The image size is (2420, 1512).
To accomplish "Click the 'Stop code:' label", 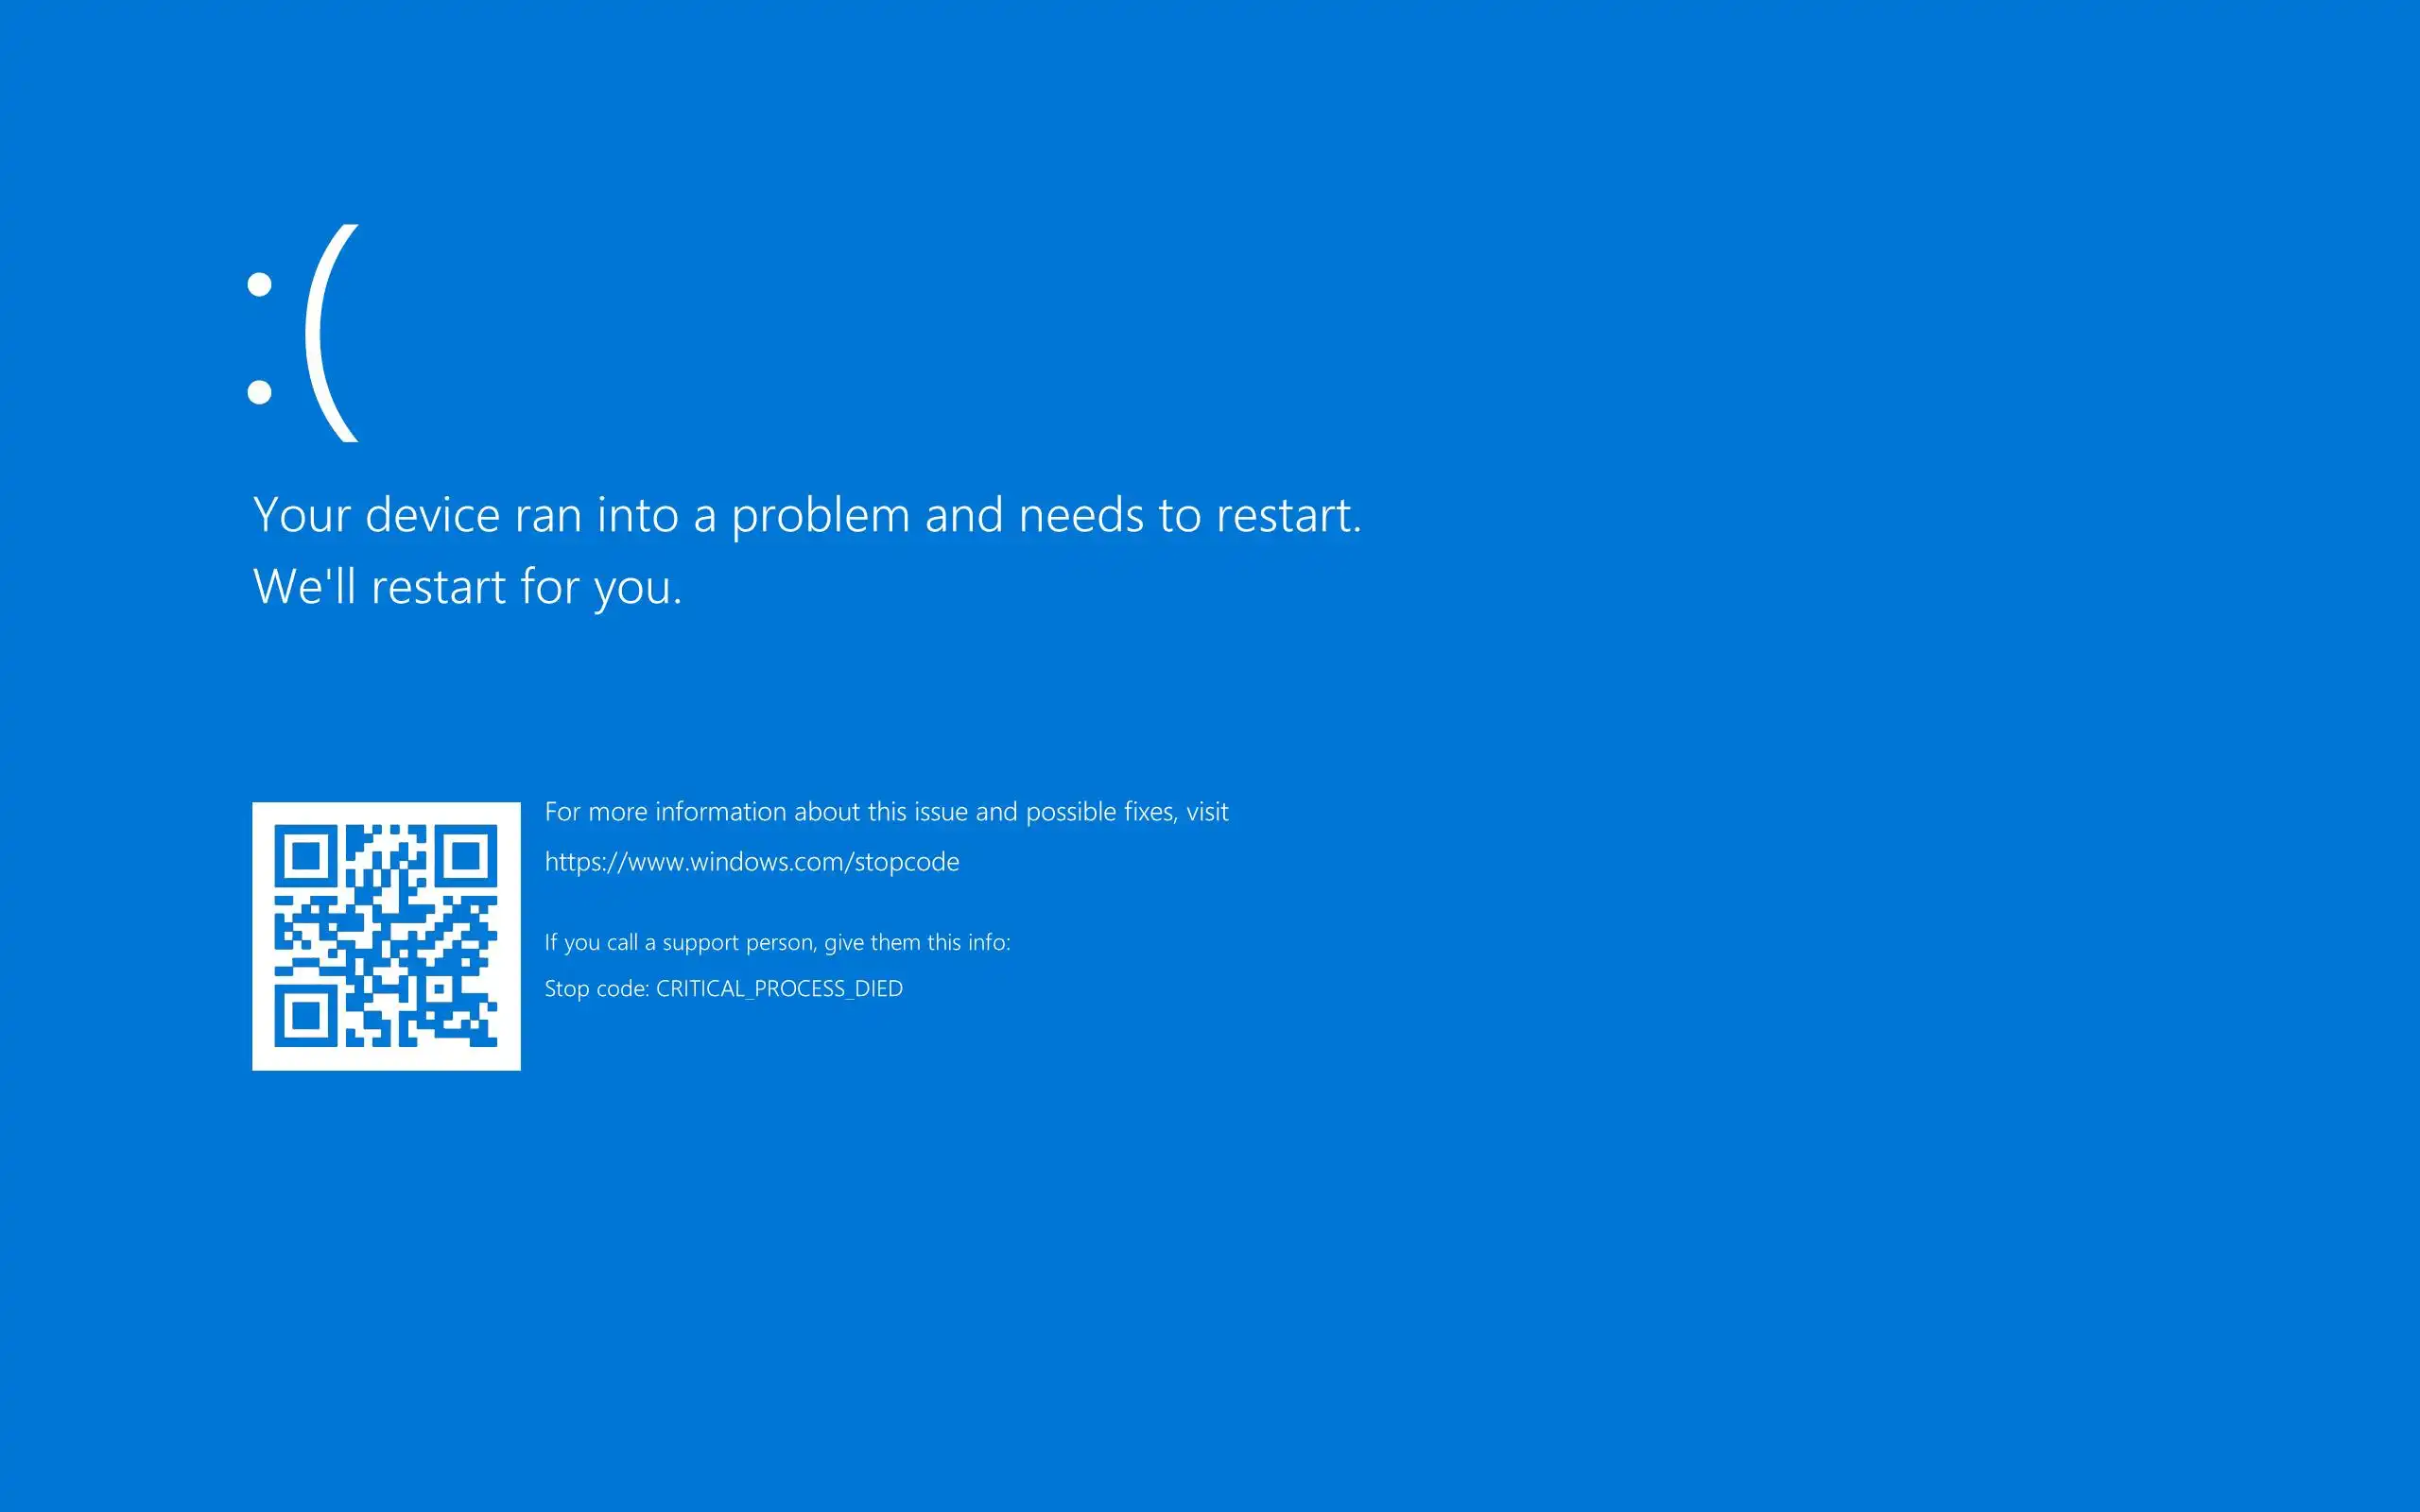I will (597, 989).
